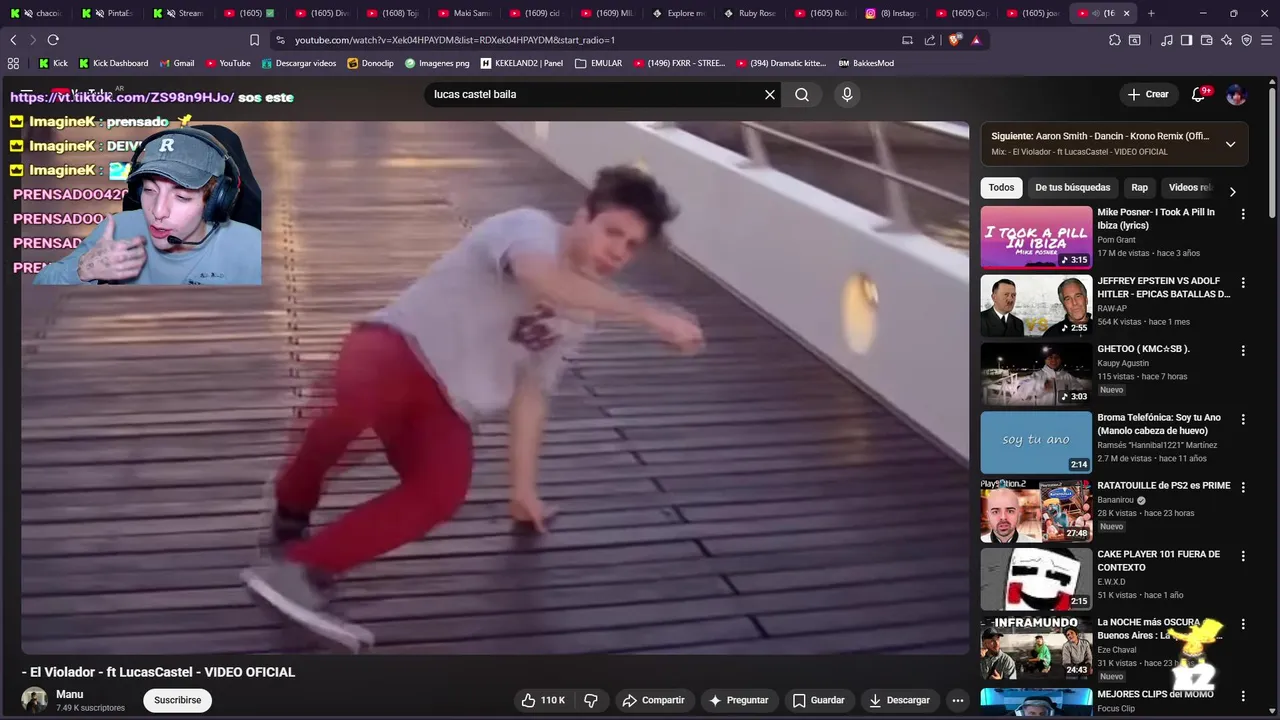Reload the page in browser toolbar

53,40
